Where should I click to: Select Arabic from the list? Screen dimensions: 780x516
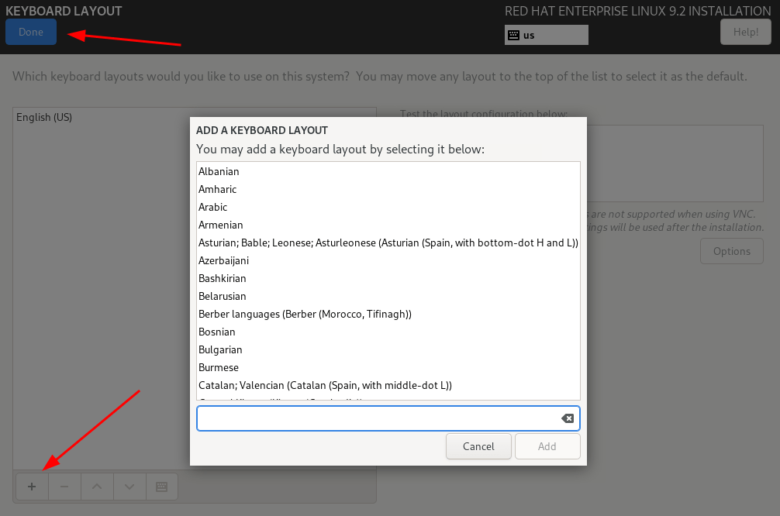point(388,207)
